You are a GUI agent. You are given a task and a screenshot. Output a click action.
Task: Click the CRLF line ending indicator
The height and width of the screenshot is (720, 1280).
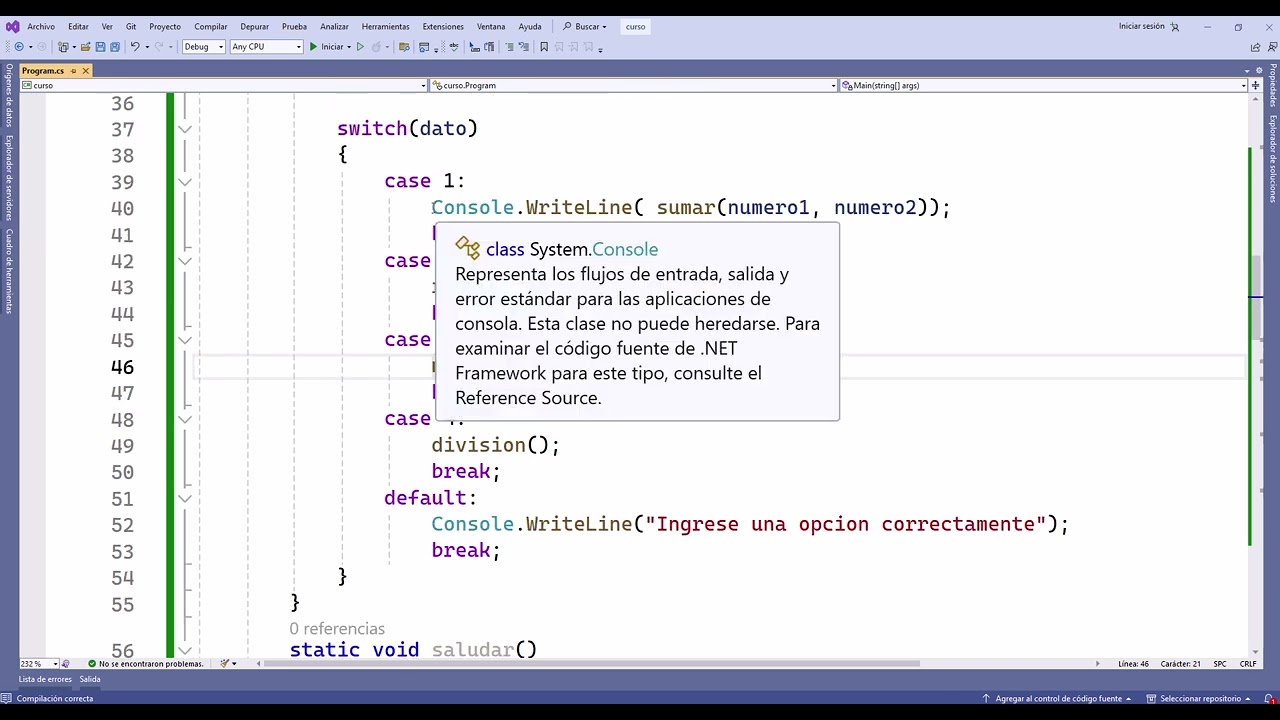point(1248,664)
